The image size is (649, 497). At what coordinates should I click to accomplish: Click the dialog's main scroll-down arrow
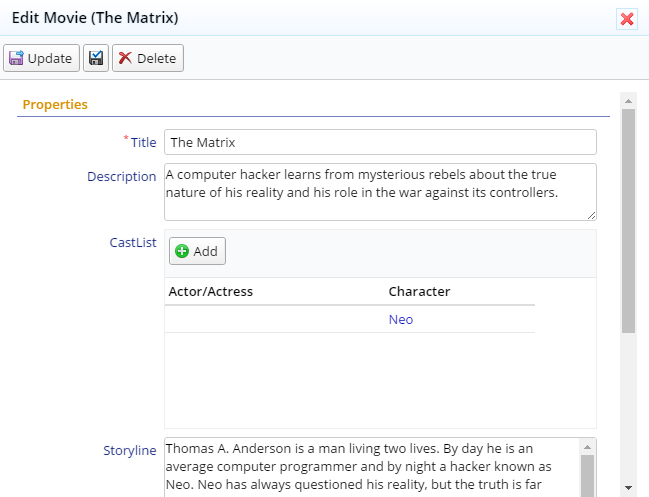tap(628, 487)
